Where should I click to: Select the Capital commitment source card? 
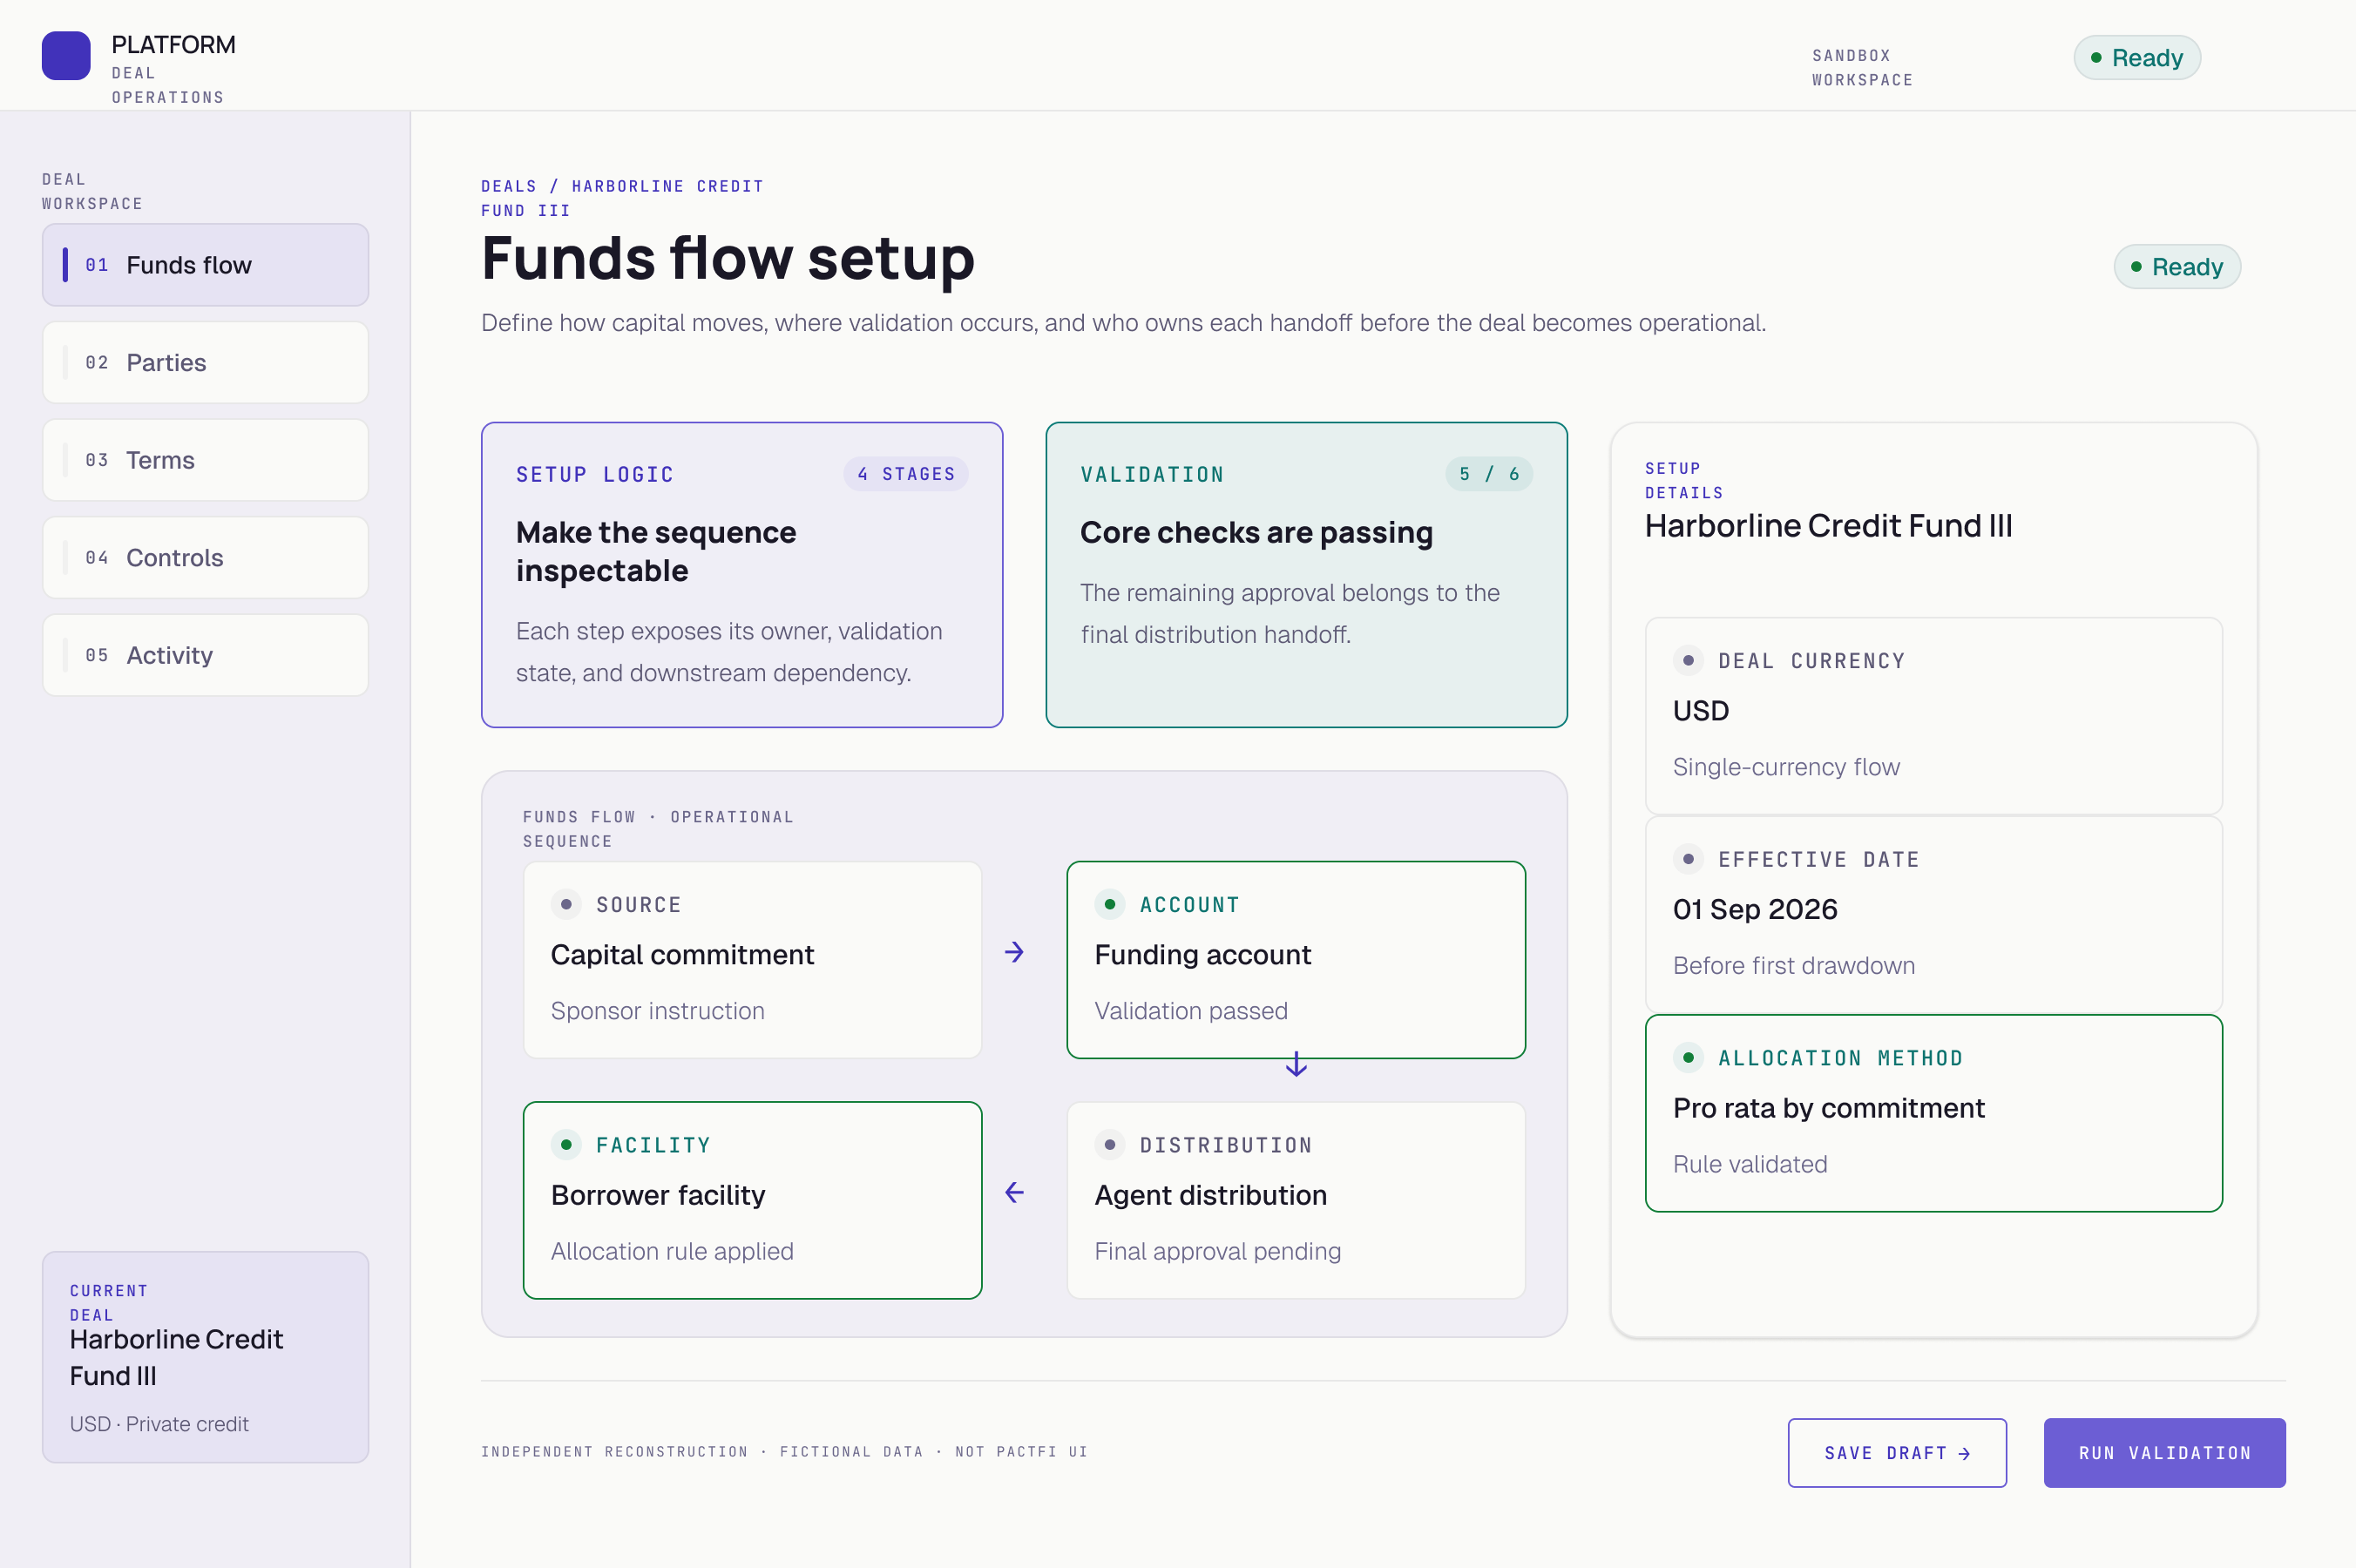752,960
